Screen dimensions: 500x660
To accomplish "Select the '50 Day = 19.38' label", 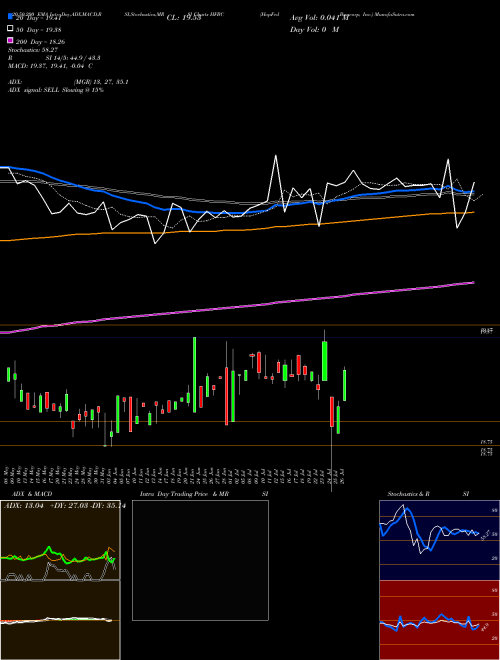I will coord(39,30).
